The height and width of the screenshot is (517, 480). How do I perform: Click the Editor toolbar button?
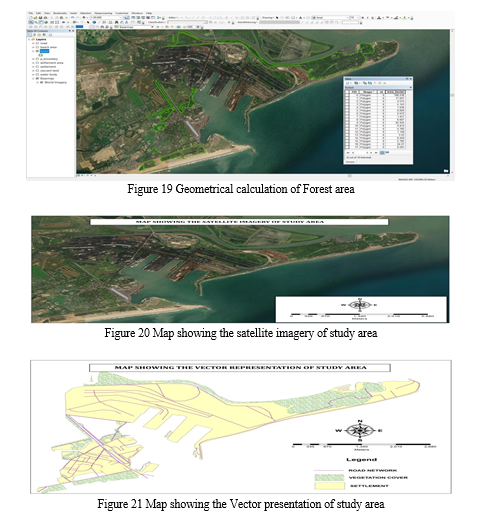172,17
